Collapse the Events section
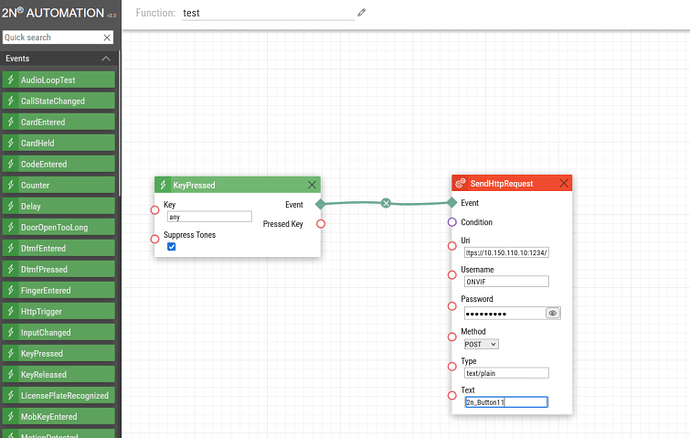This screenshot has height=438, width=690. tap(106, 59)
